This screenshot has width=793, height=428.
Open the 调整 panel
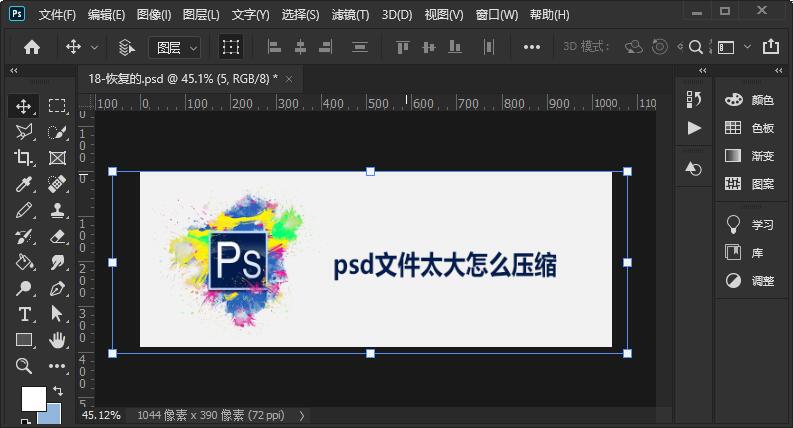[749, 281]
